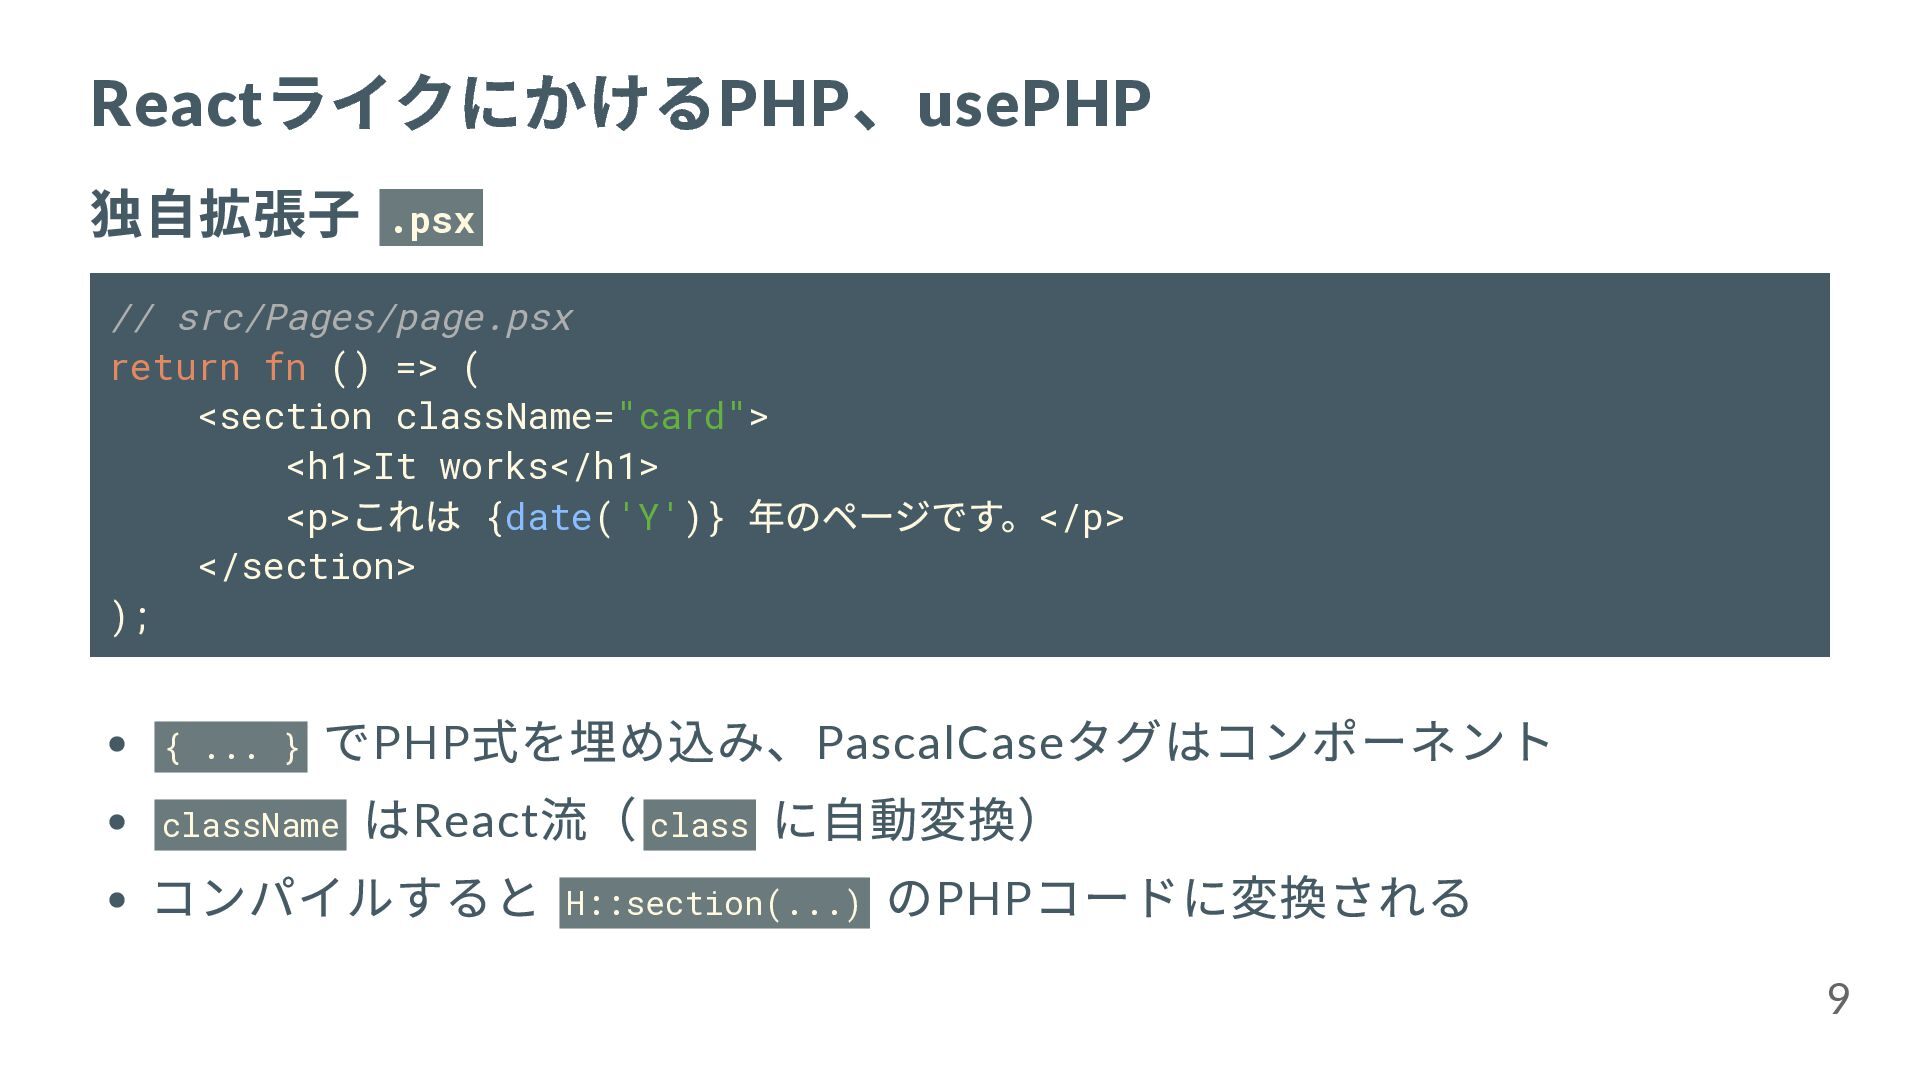Click the page number 9
The height and width of the screenshot is (1080, 1920).
pos(1838,999)
